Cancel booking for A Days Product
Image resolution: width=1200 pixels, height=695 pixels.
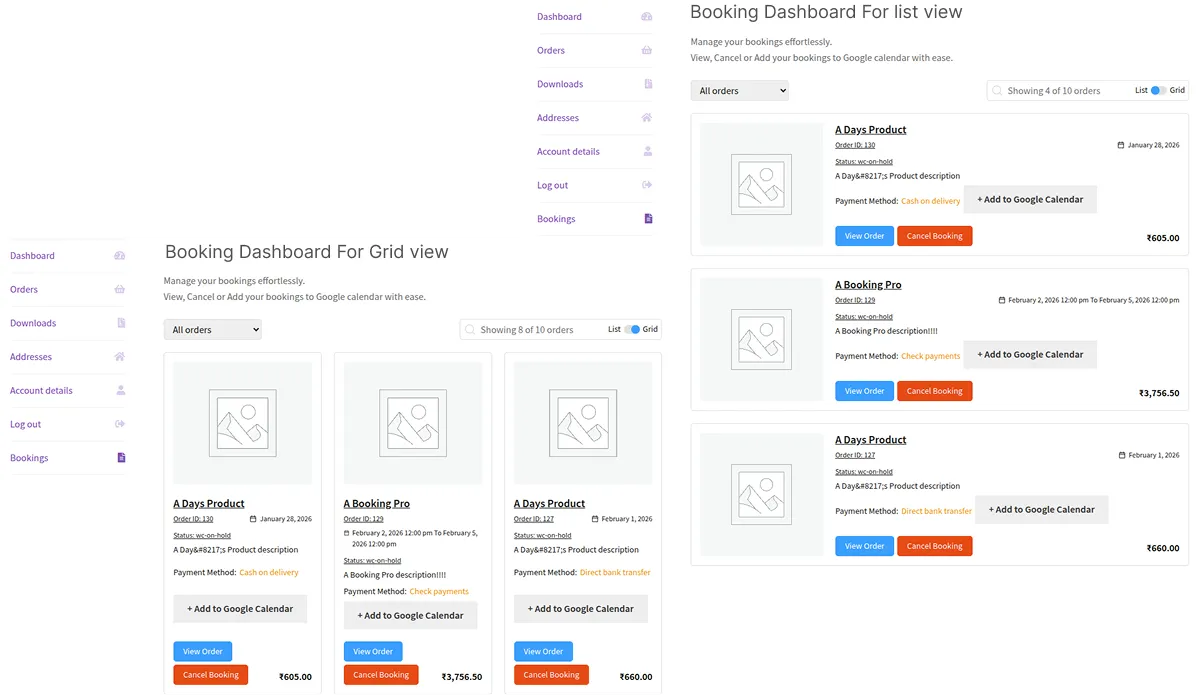tap(934, 235)
